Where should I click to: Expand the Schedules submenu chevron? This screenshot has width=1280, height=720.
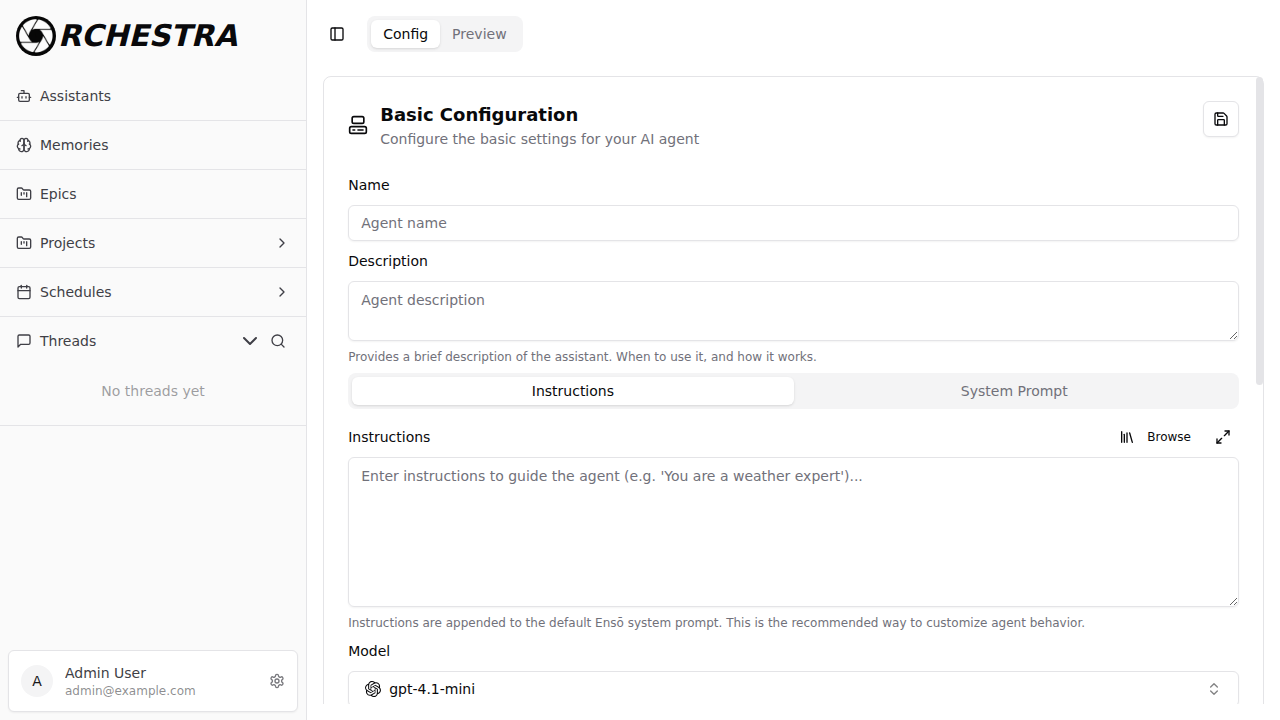282,292
